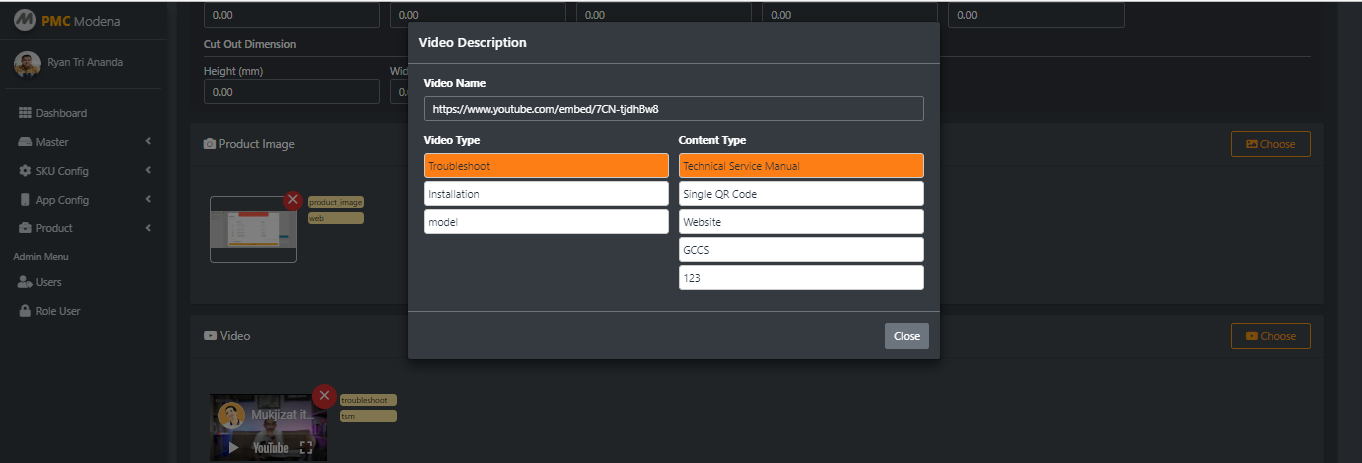
Task: Remove the product image with red X
Action: [x=293, y=200]
